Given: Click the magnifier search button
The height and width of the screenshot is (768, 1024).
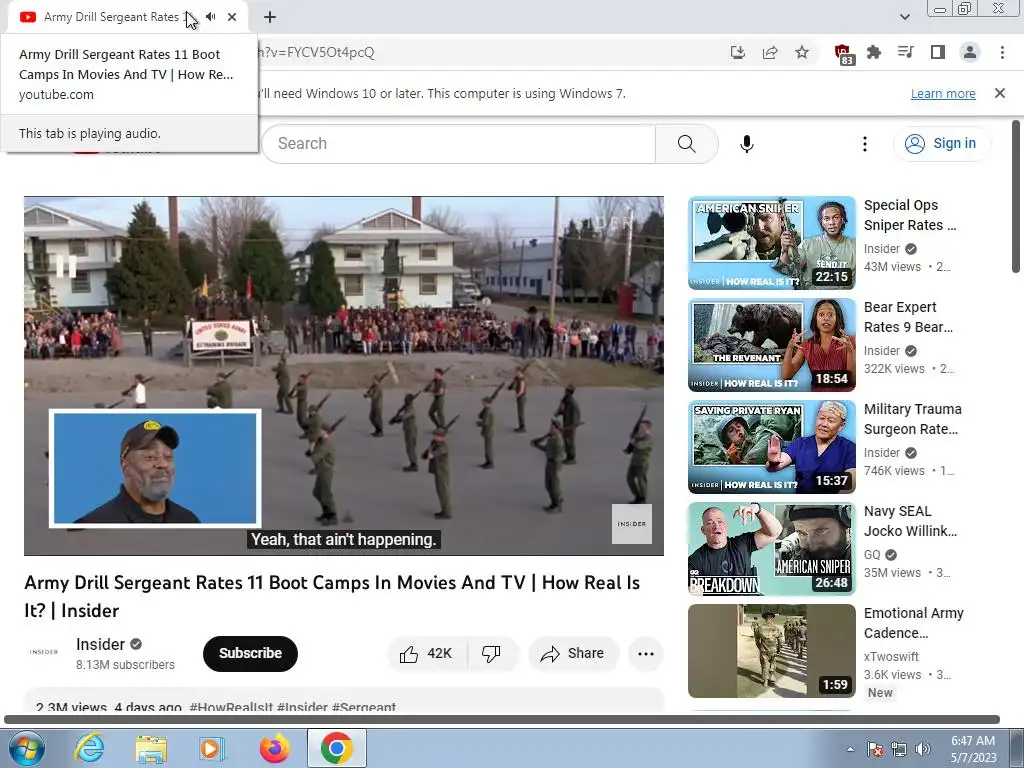Looking at the screenshot, I should pyautogui.click(x=686, y=144).
